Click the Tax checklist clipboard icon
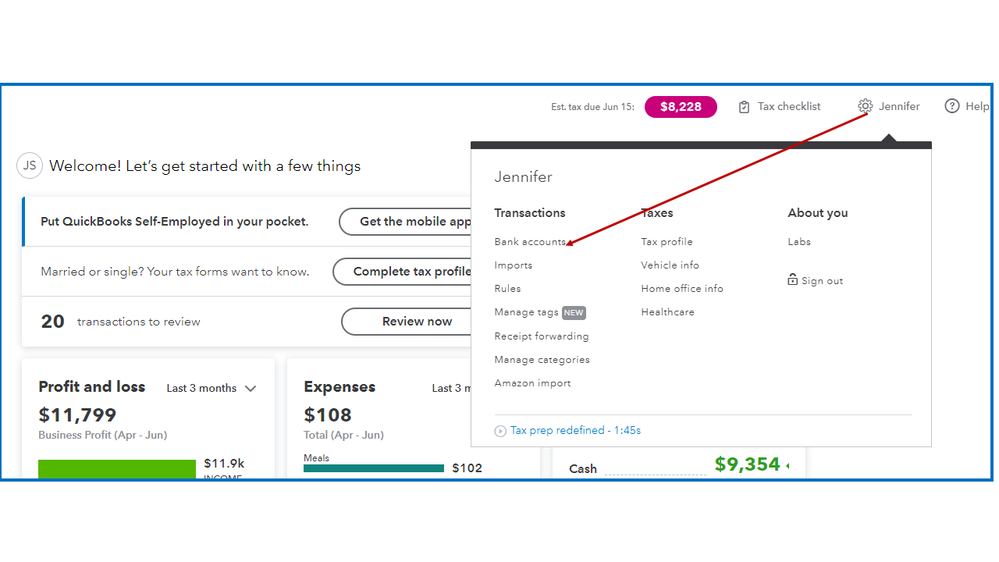Image resolution: width=999 pixels, height=562 pixels. point(744,107)
